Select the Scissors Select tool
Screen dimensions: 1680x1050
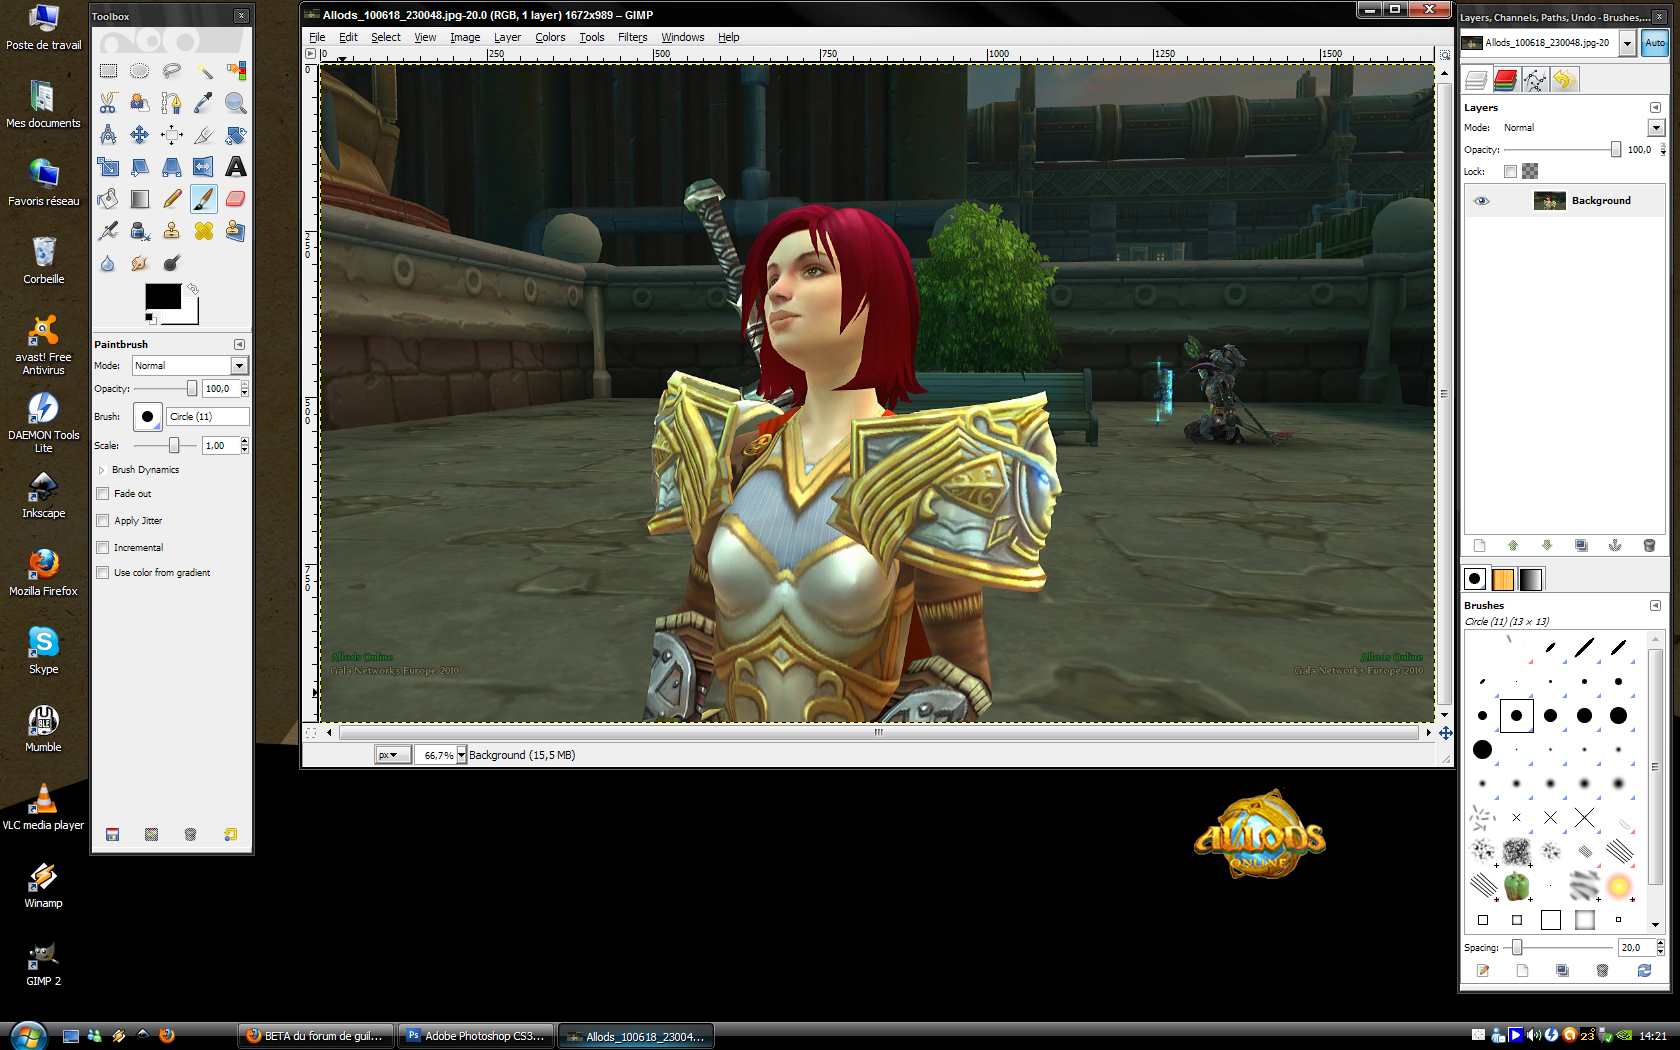[x=108, y=103]
